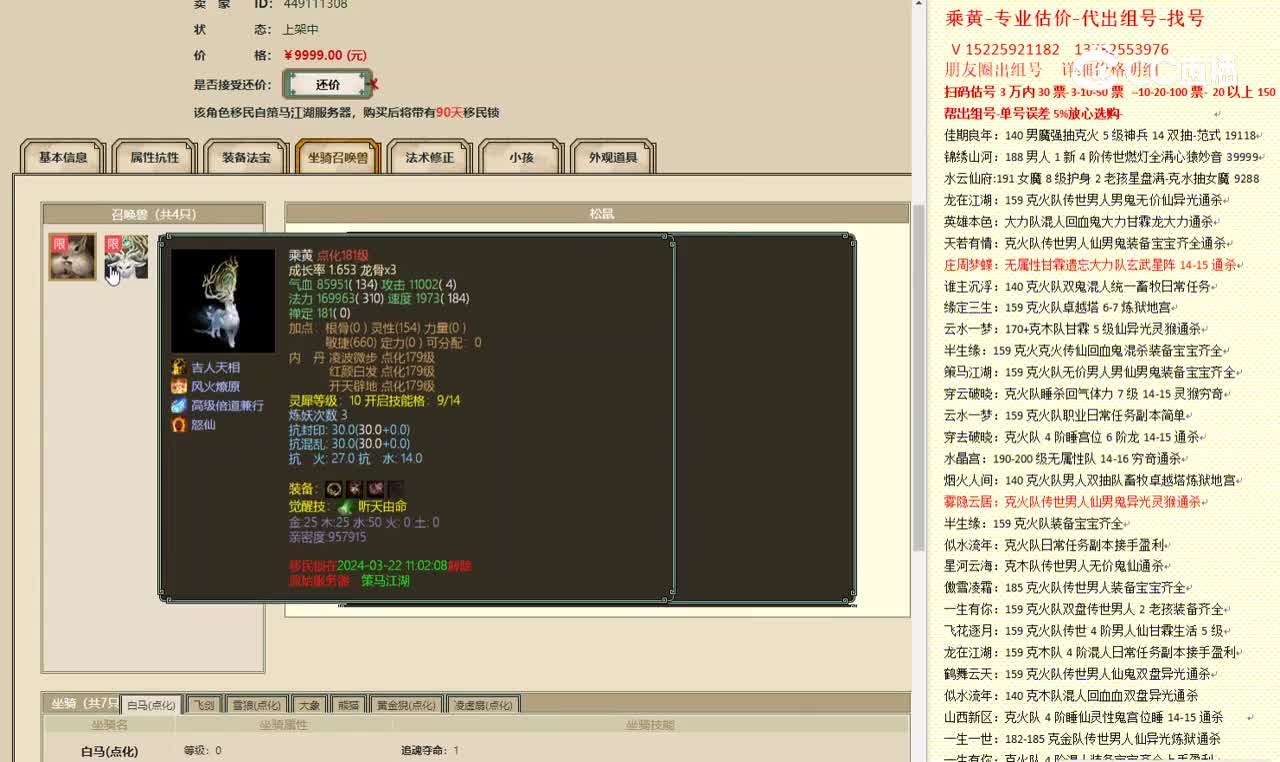The width and height of the screenshot is (1280, 762).
Task: Open the 小孩 tab
Action: coord(521,157)
